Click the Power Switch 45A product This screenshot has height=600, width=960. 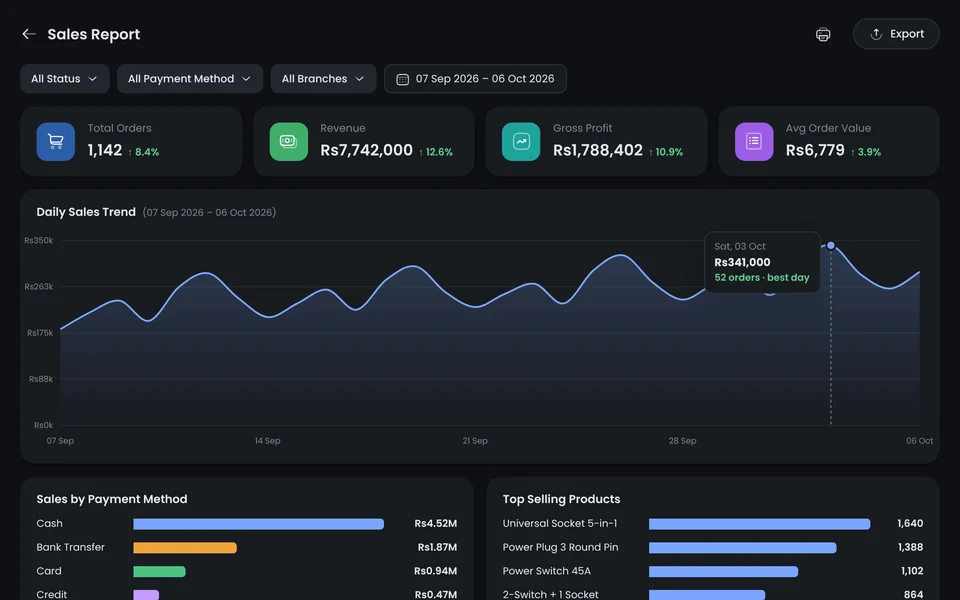[547, 571]
